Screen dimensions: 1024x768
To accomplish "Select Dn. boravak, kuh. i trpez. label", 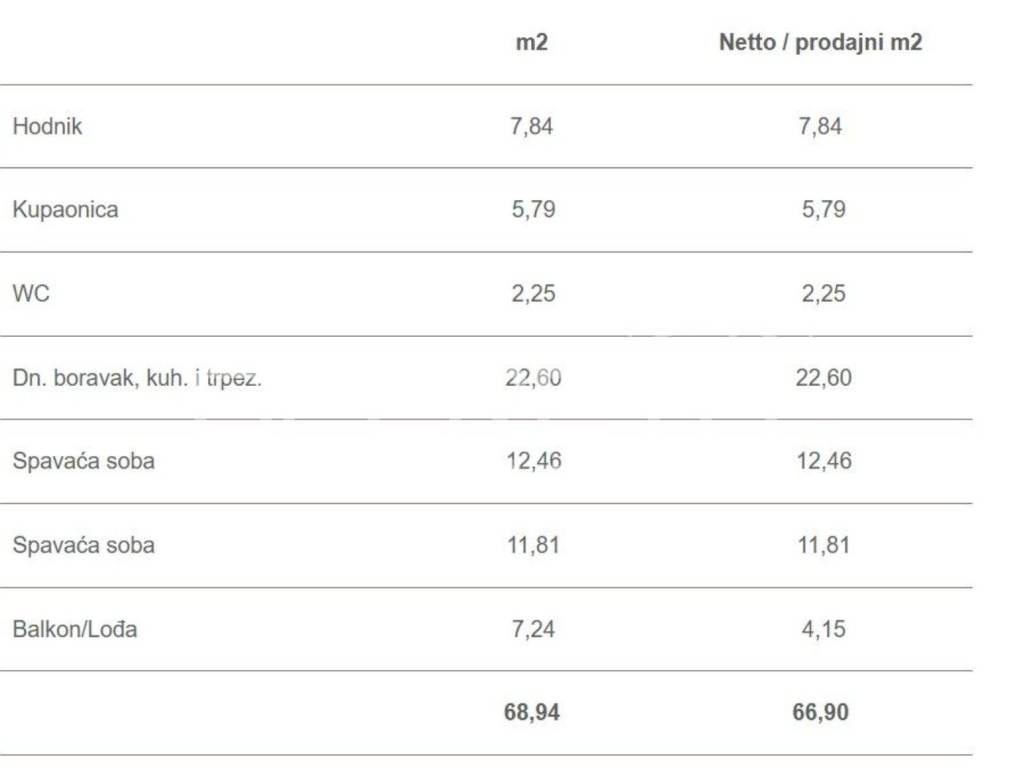I will (137, 378).
